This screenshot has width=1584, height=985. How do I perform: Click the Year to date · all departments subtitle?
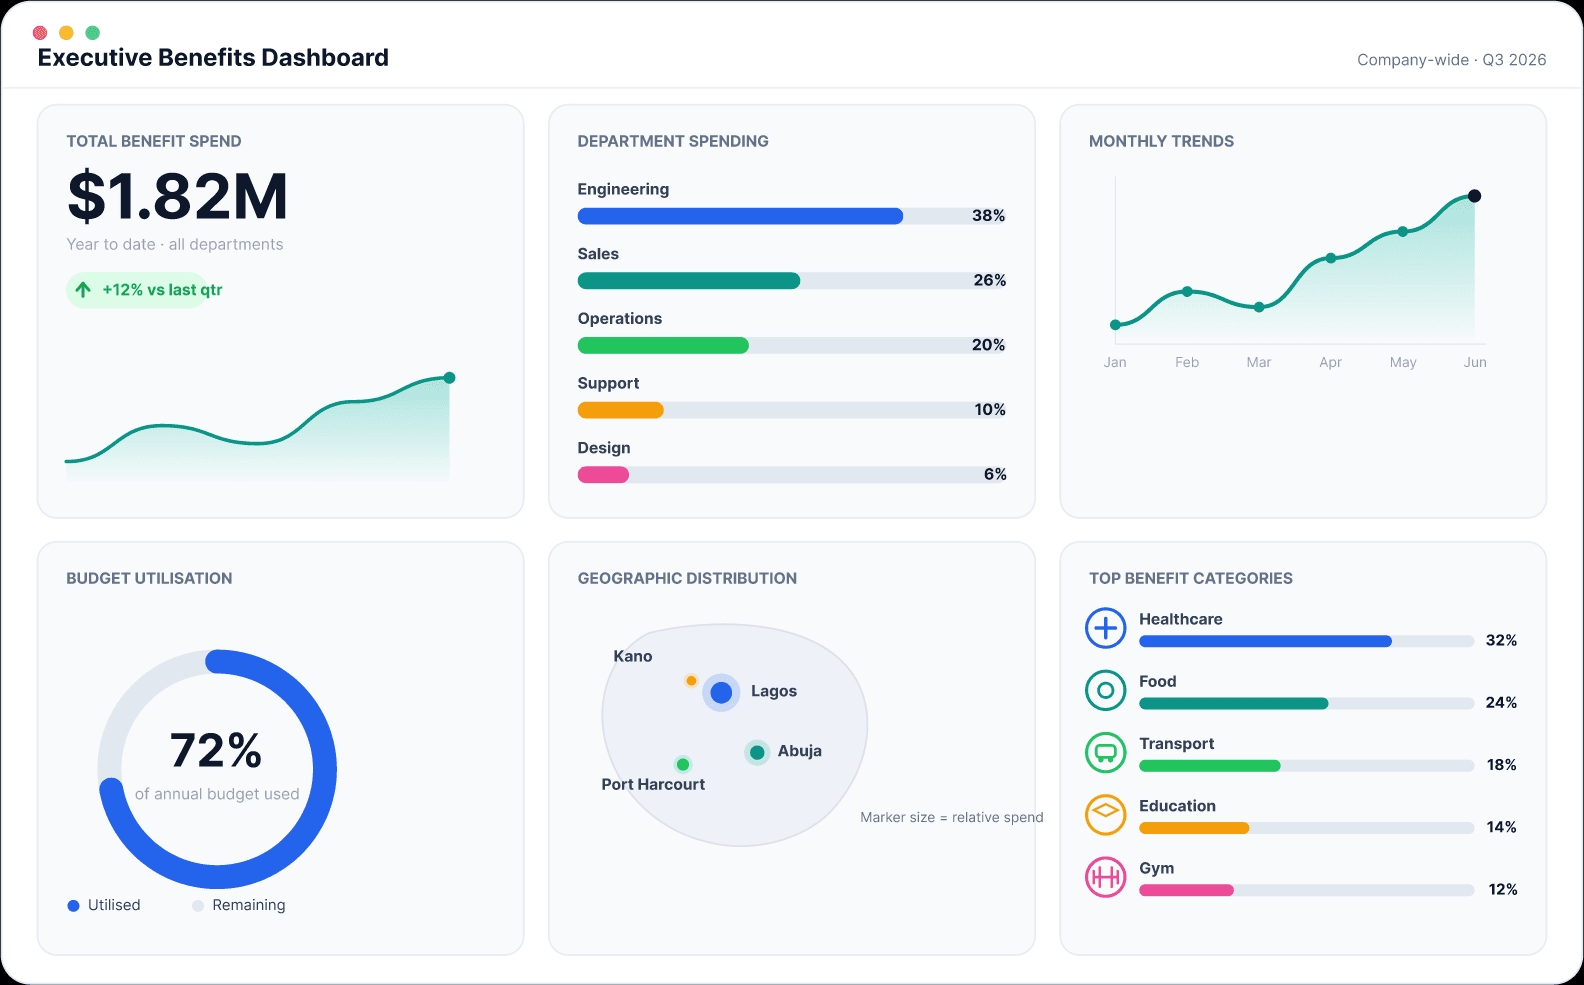(175, 245)
